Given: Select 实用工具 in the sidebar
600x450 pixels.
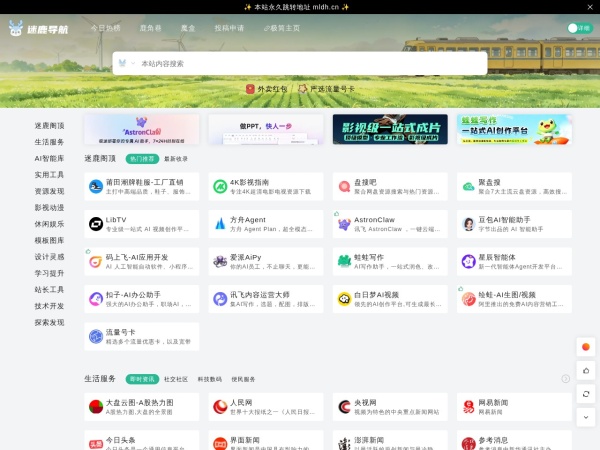Looking at the screenshot, I should [x=49, y=175].
